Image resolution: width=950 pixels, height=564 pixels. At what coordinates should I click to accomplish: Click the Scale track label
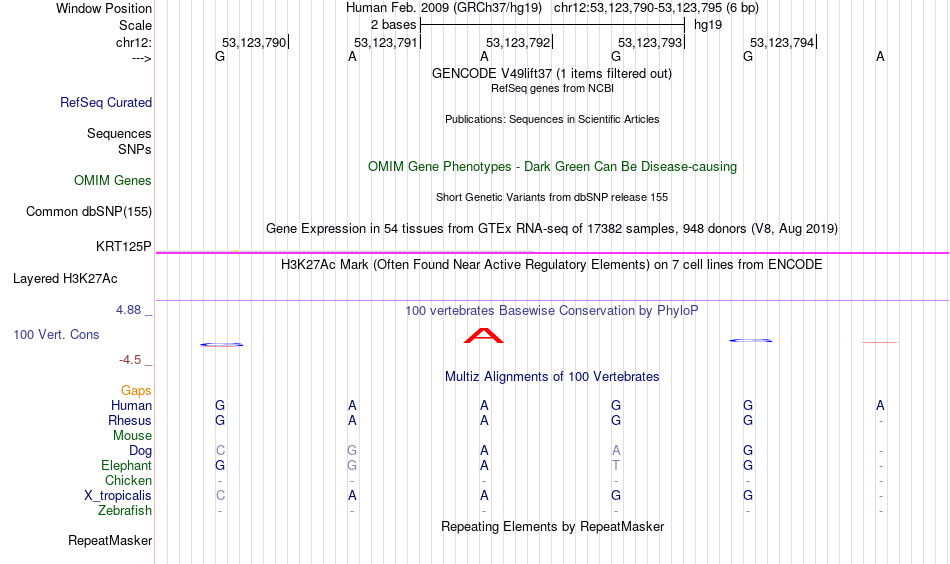click(135, 25)
